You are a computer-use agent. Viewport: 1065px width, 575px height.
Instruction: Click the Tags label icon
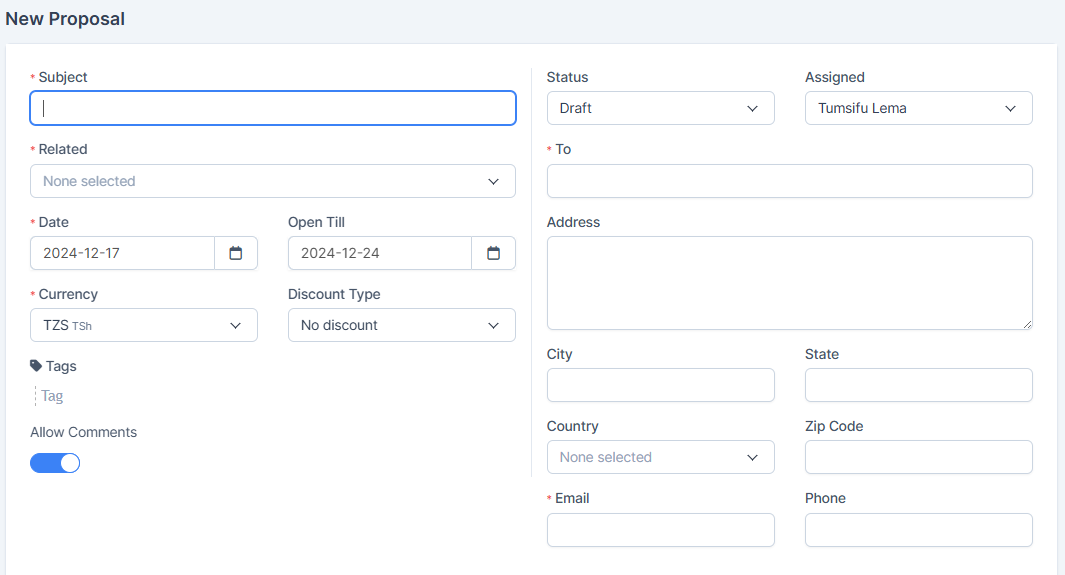(36, 366)
